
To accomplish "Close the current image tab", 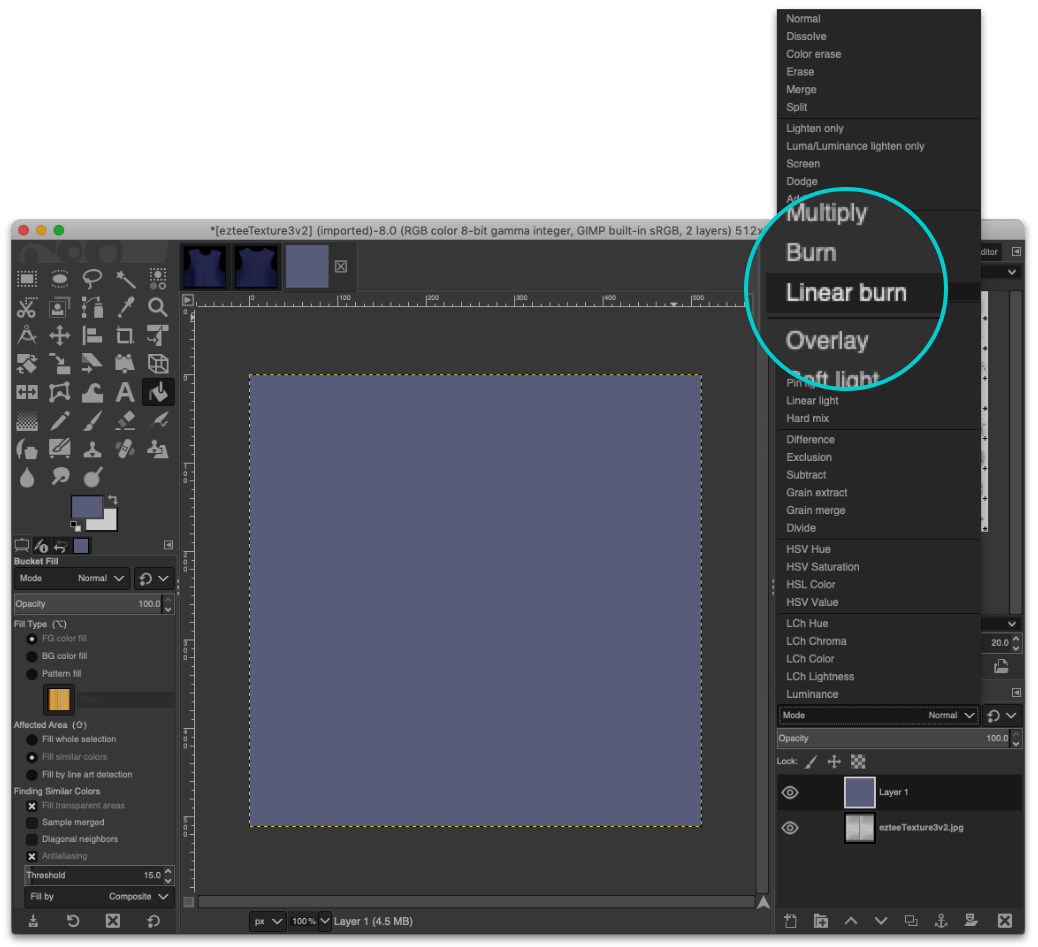I will point(341,266).
